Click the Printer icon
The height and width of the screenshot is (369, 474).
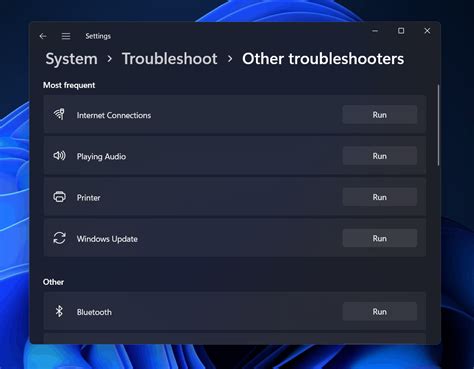(59, 197)
